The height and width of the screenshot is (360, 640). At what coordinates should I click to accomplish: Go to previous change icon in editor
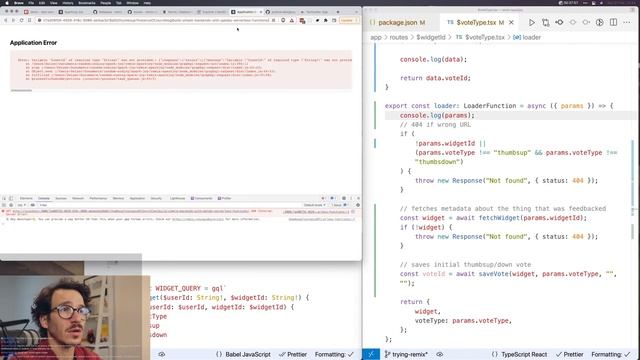559,23
